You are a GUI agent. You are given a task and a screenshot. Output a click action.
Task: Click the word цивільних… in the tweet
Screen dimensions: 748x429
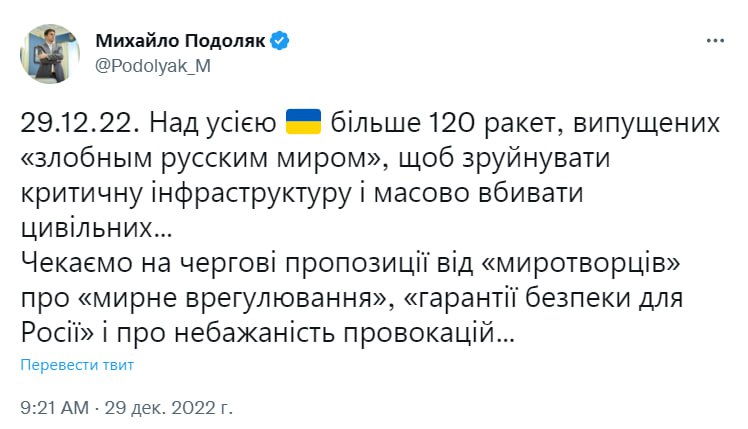[x=96, y=229]
